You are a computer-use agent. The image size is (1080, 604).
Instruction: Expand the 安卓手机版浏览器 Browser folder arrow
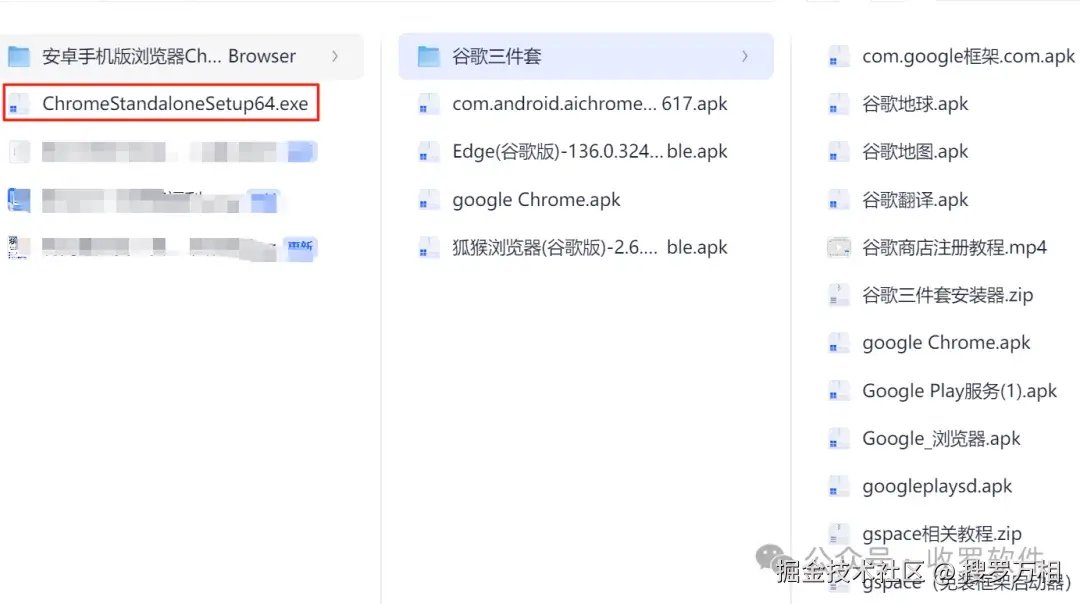pos(335,56)
